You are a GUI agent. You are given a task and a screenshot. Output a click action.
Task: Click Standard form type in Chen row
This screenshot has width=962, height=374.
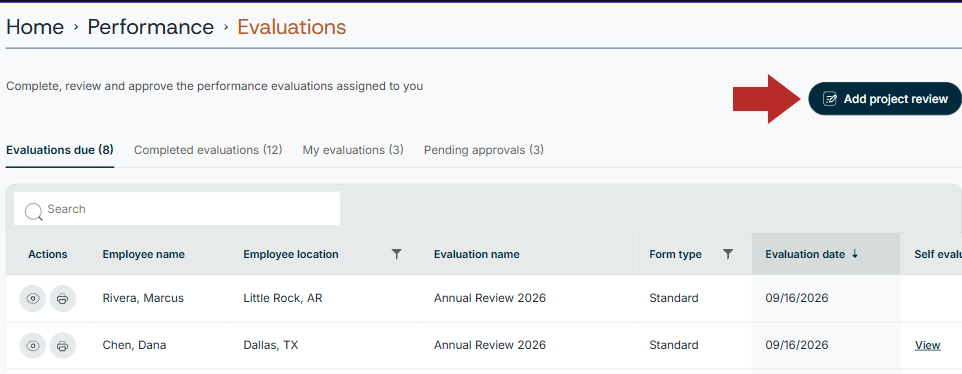[x=674, y=345]
